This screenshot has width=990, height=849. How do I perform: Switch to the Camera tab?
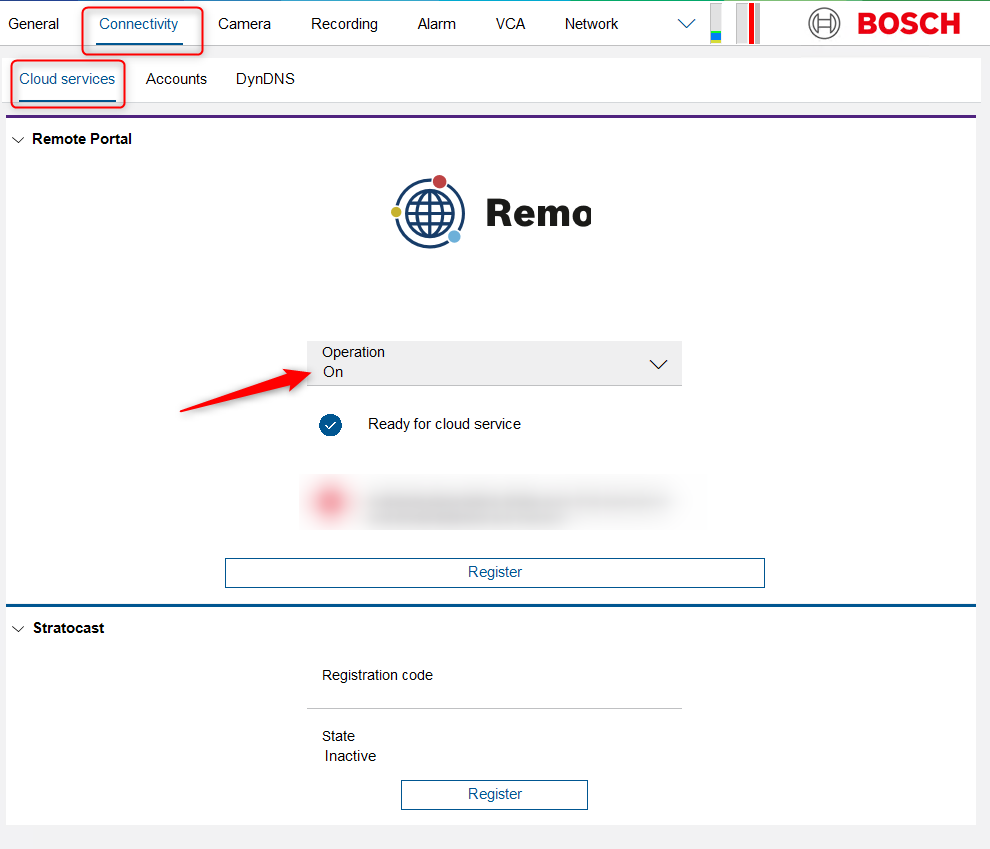(244, 24)
